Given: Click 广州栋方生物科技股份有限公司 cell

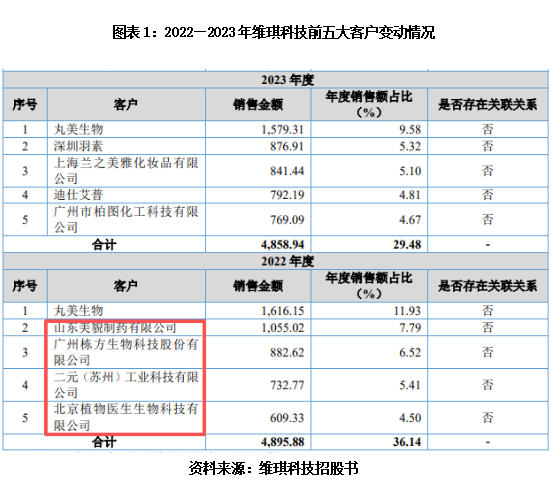Looking at the screenshot, I should pyautogui.click(x=126, y=352).
